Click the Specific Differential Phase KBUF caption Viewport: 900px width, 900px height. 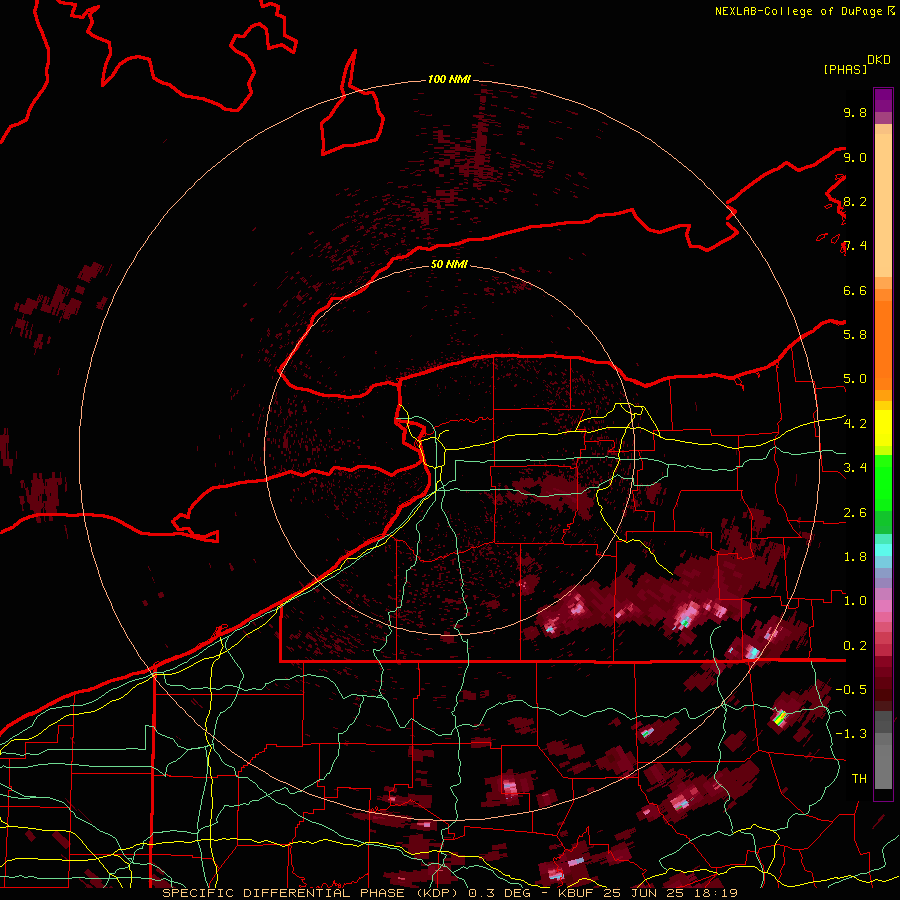449,893
